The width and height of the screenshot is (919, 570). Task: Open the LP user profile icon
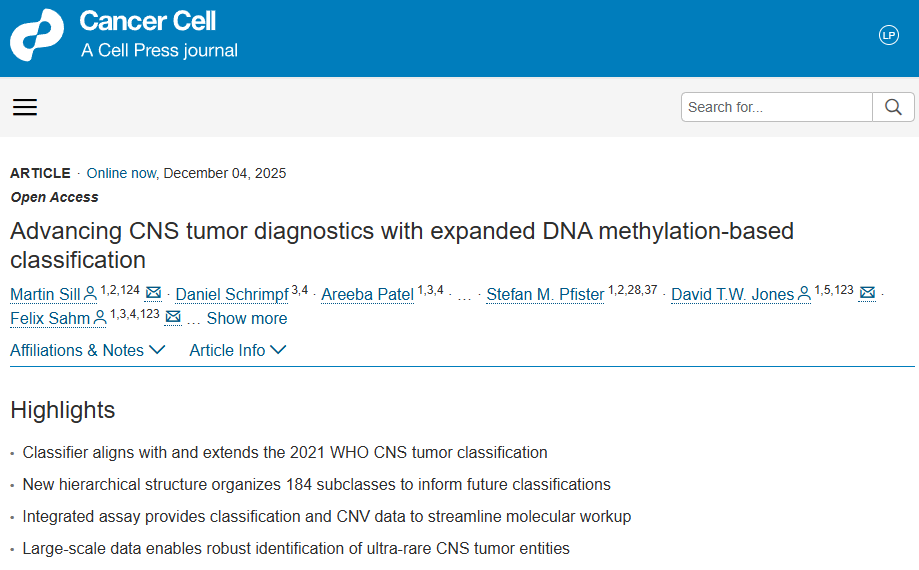889,35
